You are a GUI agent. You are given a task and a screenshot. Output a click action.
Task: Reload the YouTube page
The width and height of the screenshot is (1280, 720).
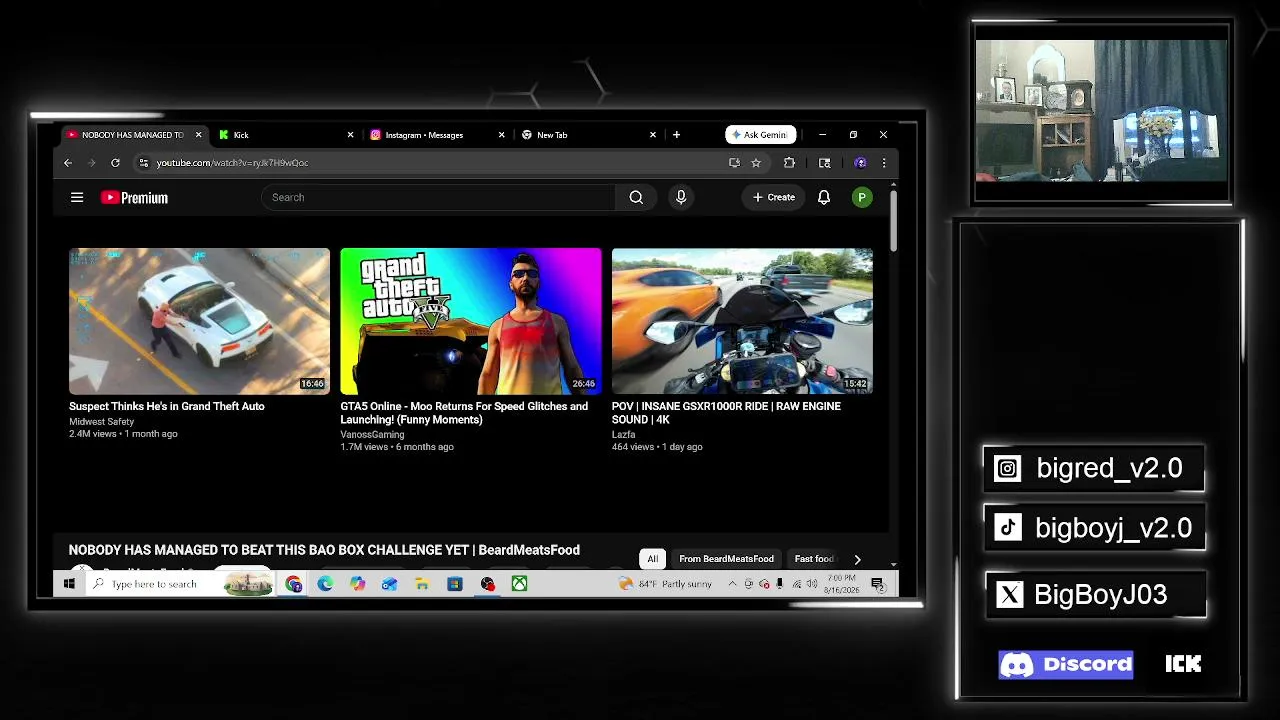115,163
